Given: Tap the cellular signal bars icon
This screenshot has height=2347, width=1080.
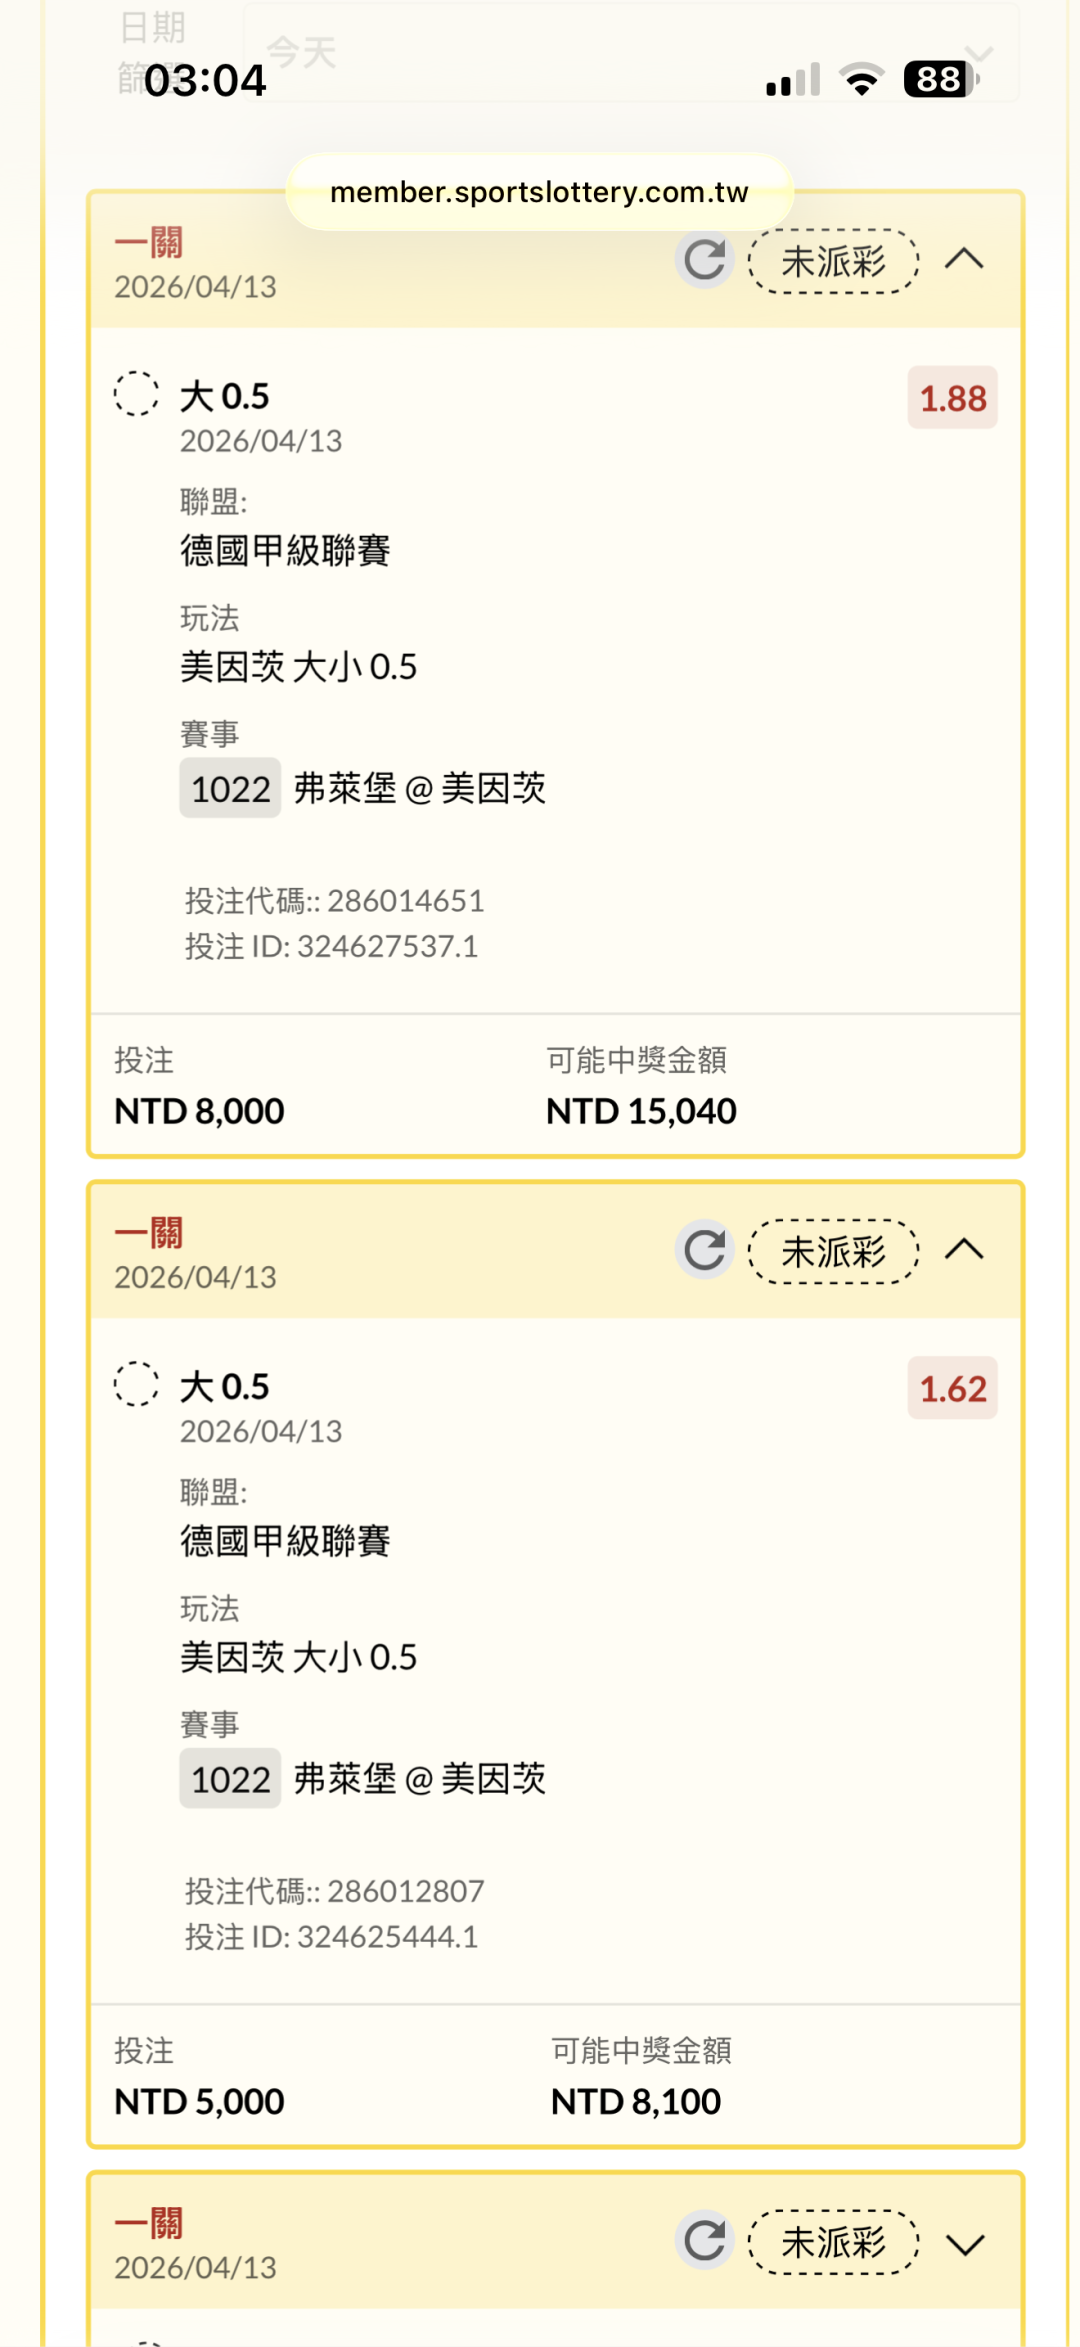Looking at the screenshot, I should [793, 80].
